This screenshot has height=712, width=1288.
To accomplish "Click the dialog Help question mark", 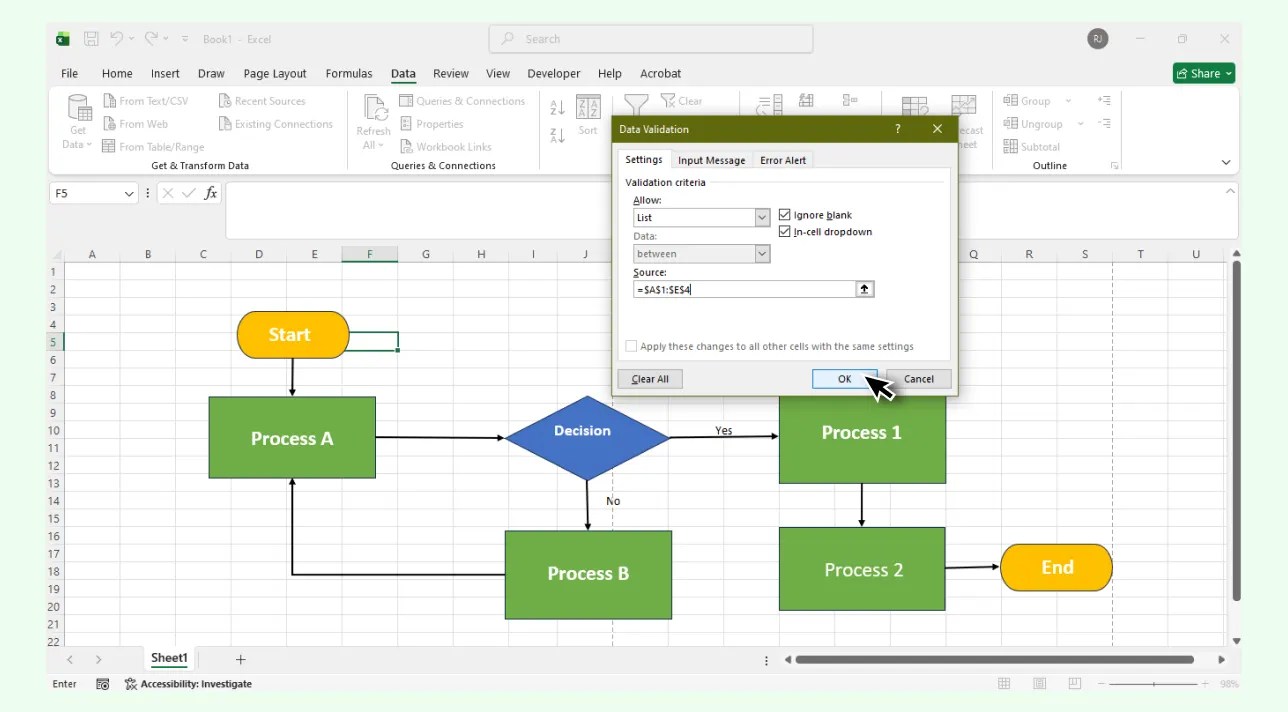I will point(898,129).
